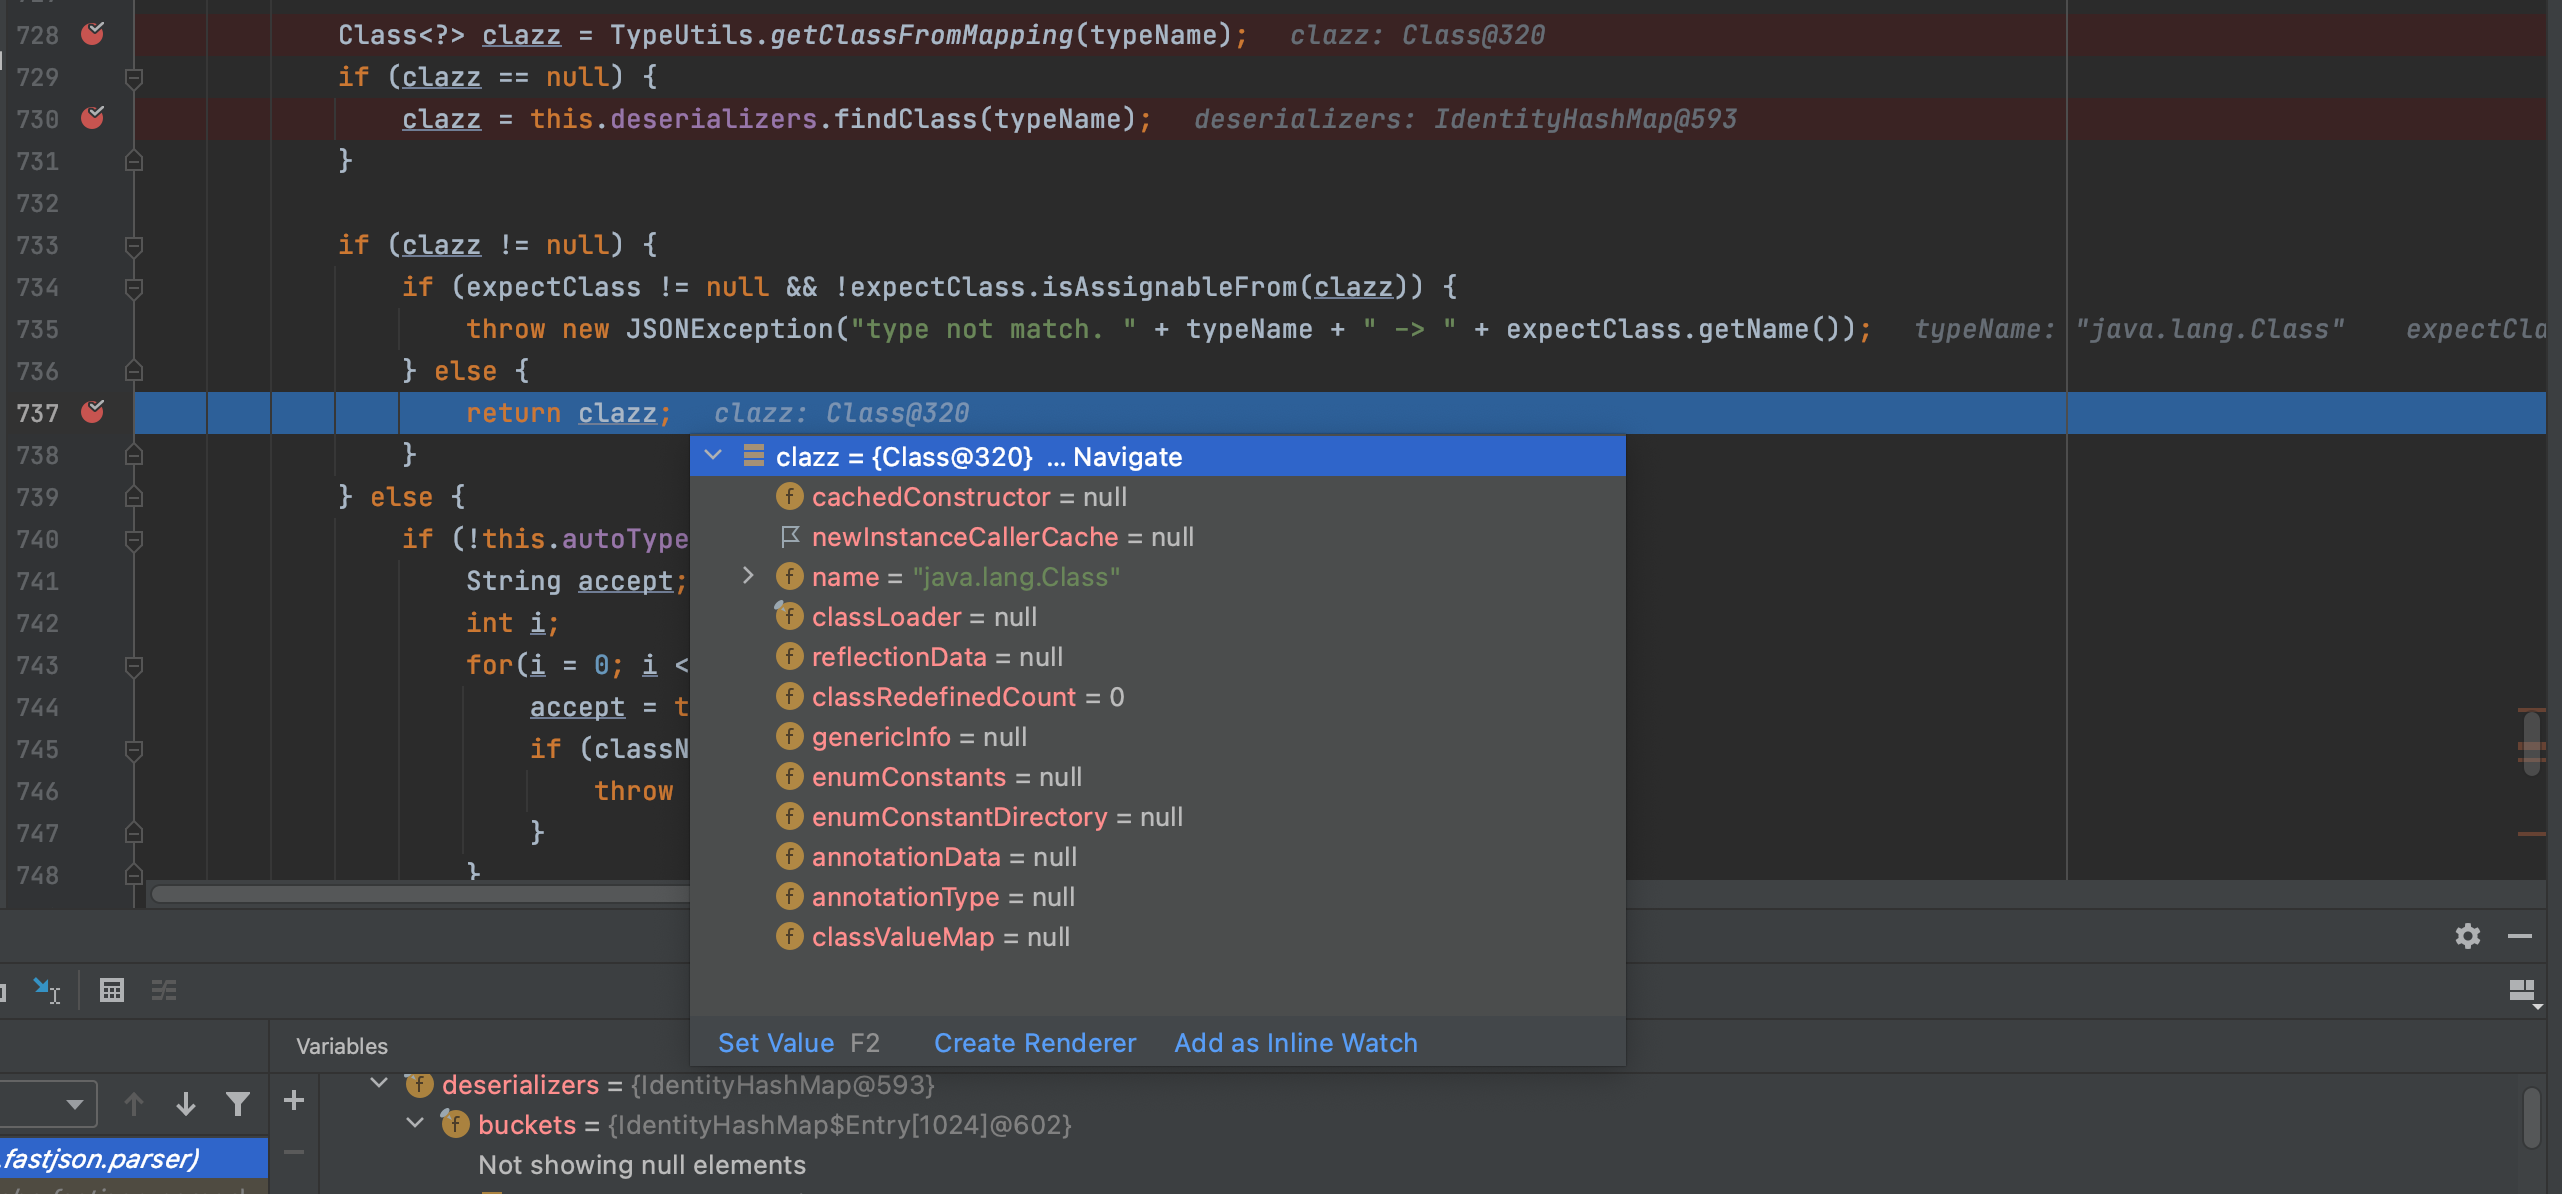Screen dimensions: 2562x1194
Task: Click the name "java.lang.Class" value
Action: pos(1016,577)
